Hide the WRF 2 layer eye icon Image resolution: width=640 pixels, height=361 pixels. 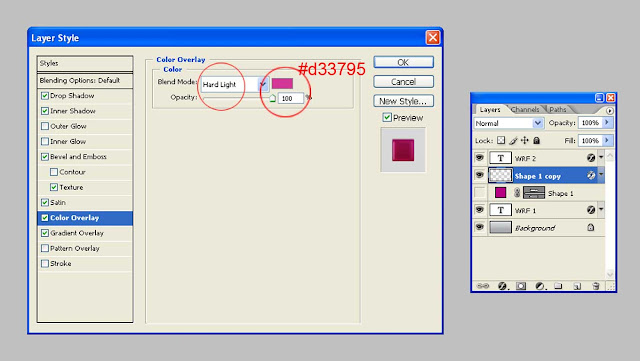click(480, 158)
